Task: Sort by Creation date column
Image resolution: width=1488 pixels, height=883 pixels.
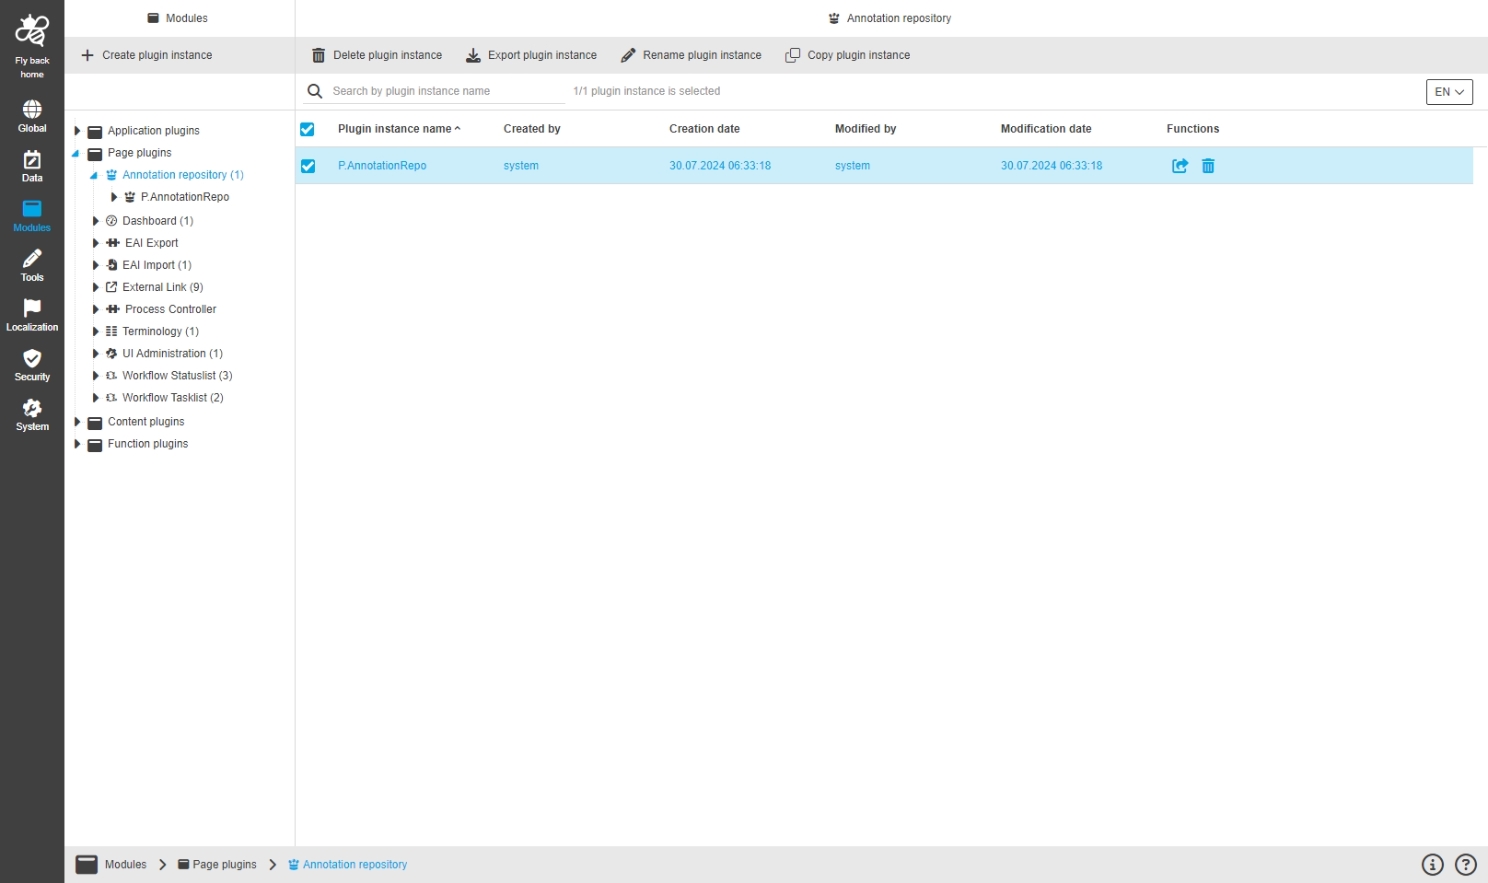Action: [x=704, y=129]
